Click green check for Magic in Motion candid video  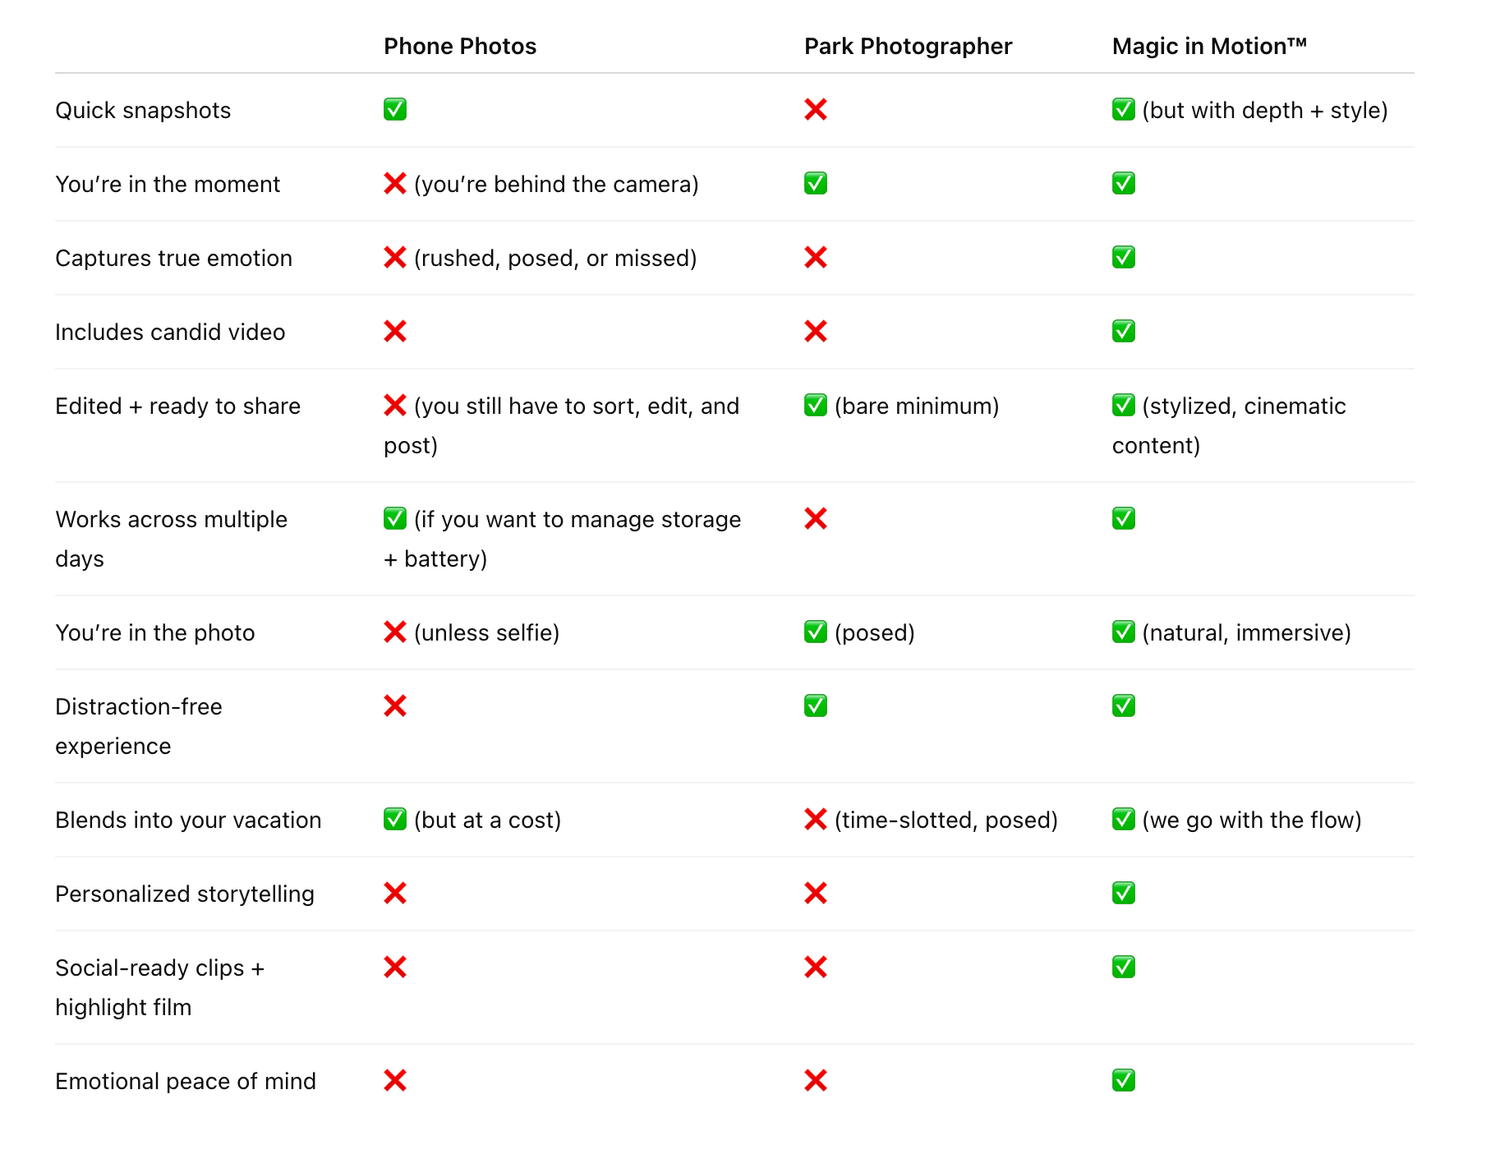point(1123,331)
